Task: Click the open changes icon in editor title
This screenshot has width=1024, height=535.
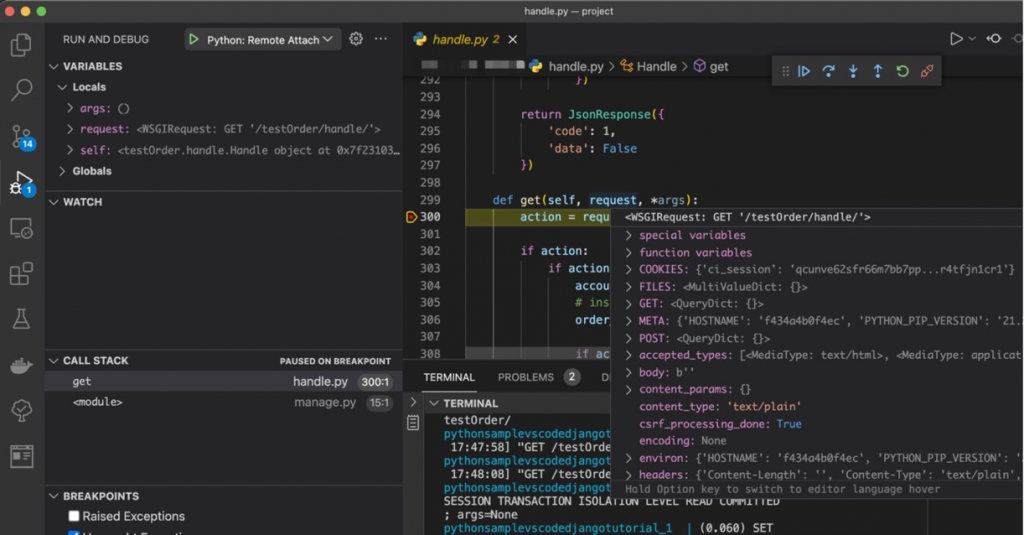Action: pyautogui.click(x=994, y=39)
